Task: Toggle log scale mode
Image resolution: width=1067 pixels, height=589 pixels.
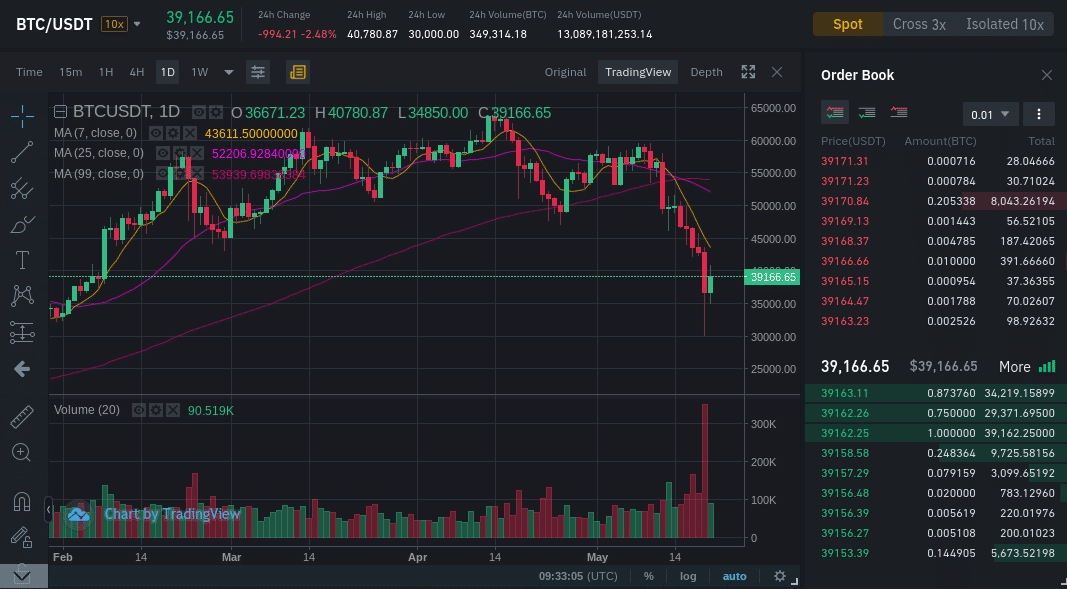Action: 688,576
